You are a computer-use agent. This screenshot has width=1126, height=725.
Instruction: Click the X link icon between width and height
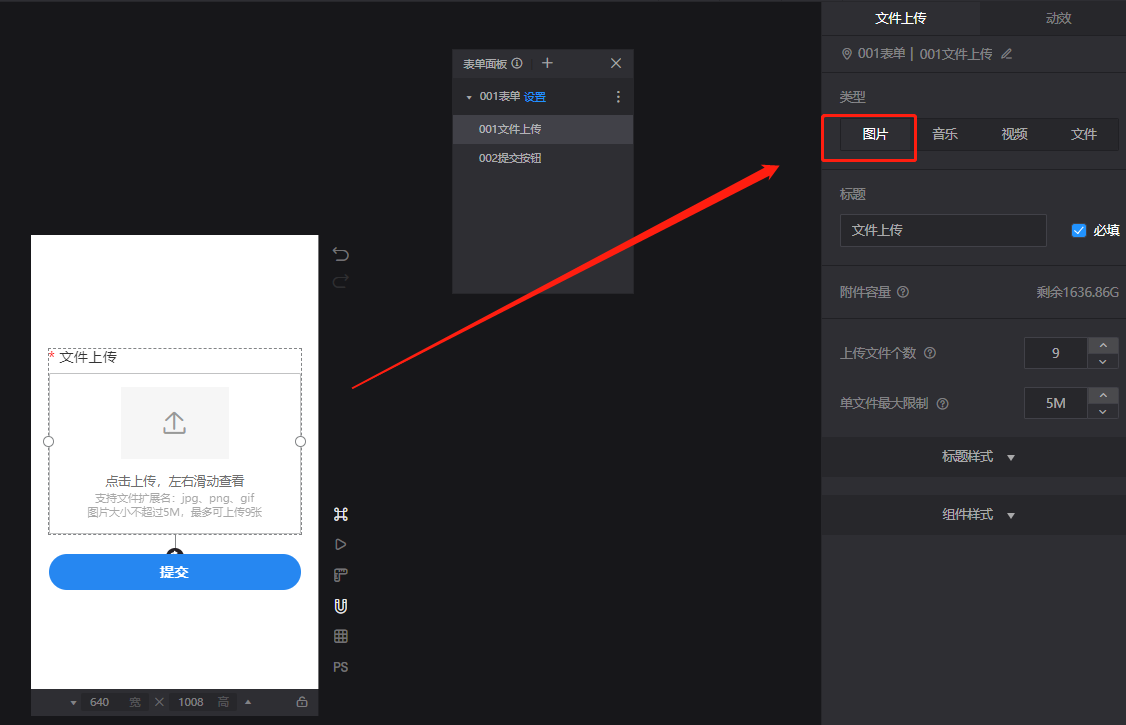click(159, 702)
